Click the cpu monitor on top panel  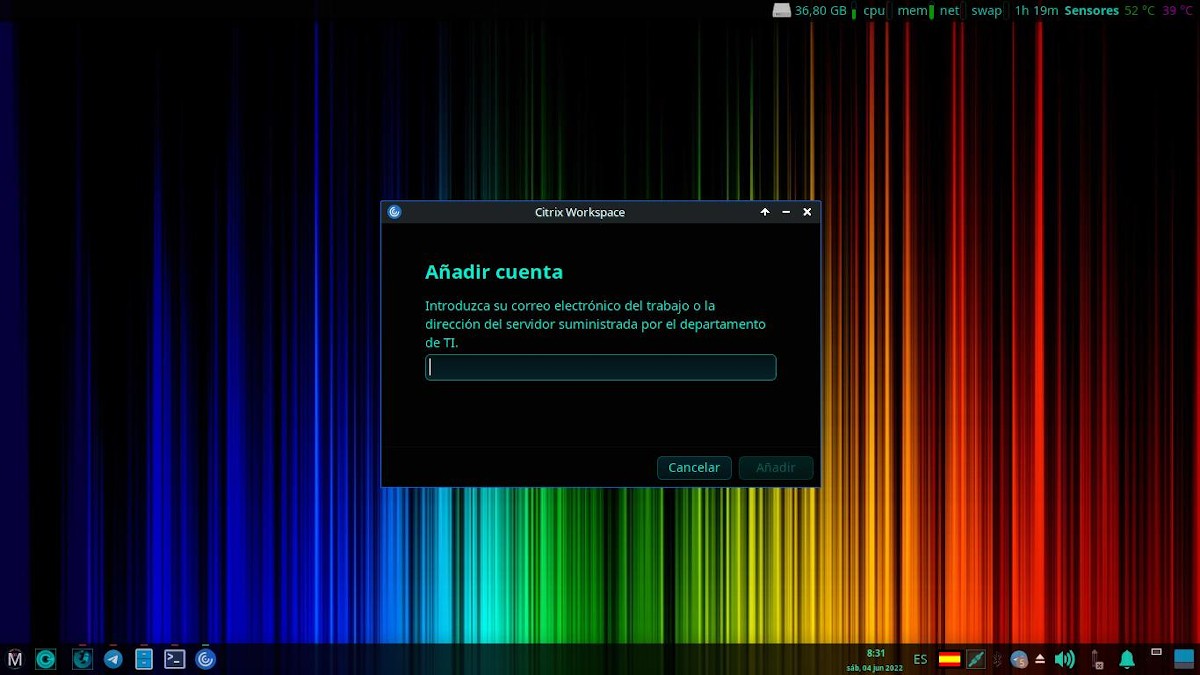872,10
